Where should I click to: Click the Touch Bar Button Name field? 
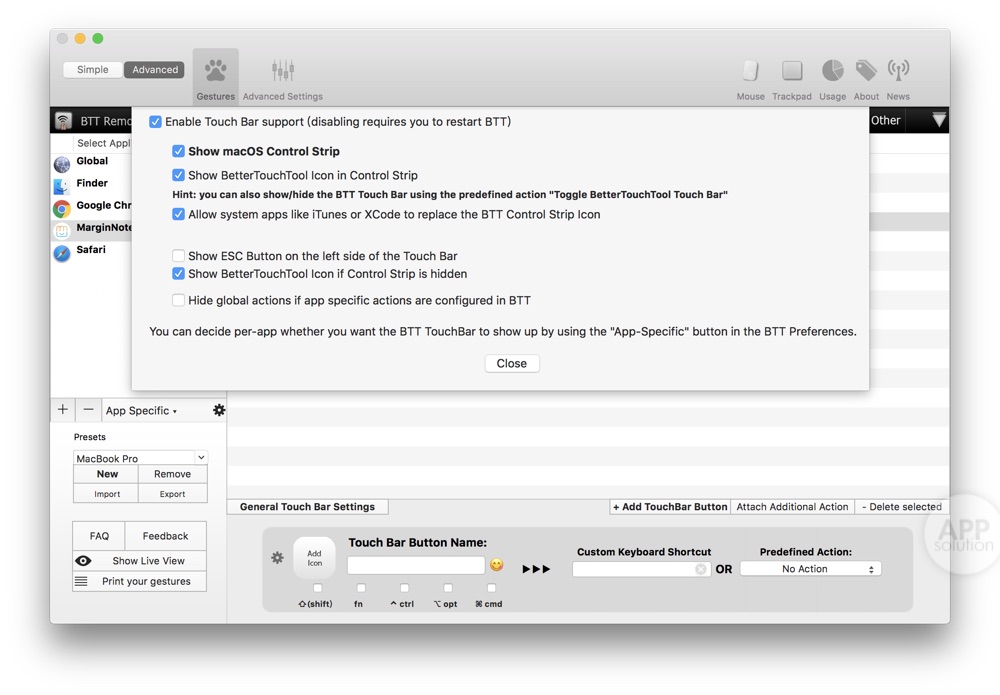tap(415, 566)
